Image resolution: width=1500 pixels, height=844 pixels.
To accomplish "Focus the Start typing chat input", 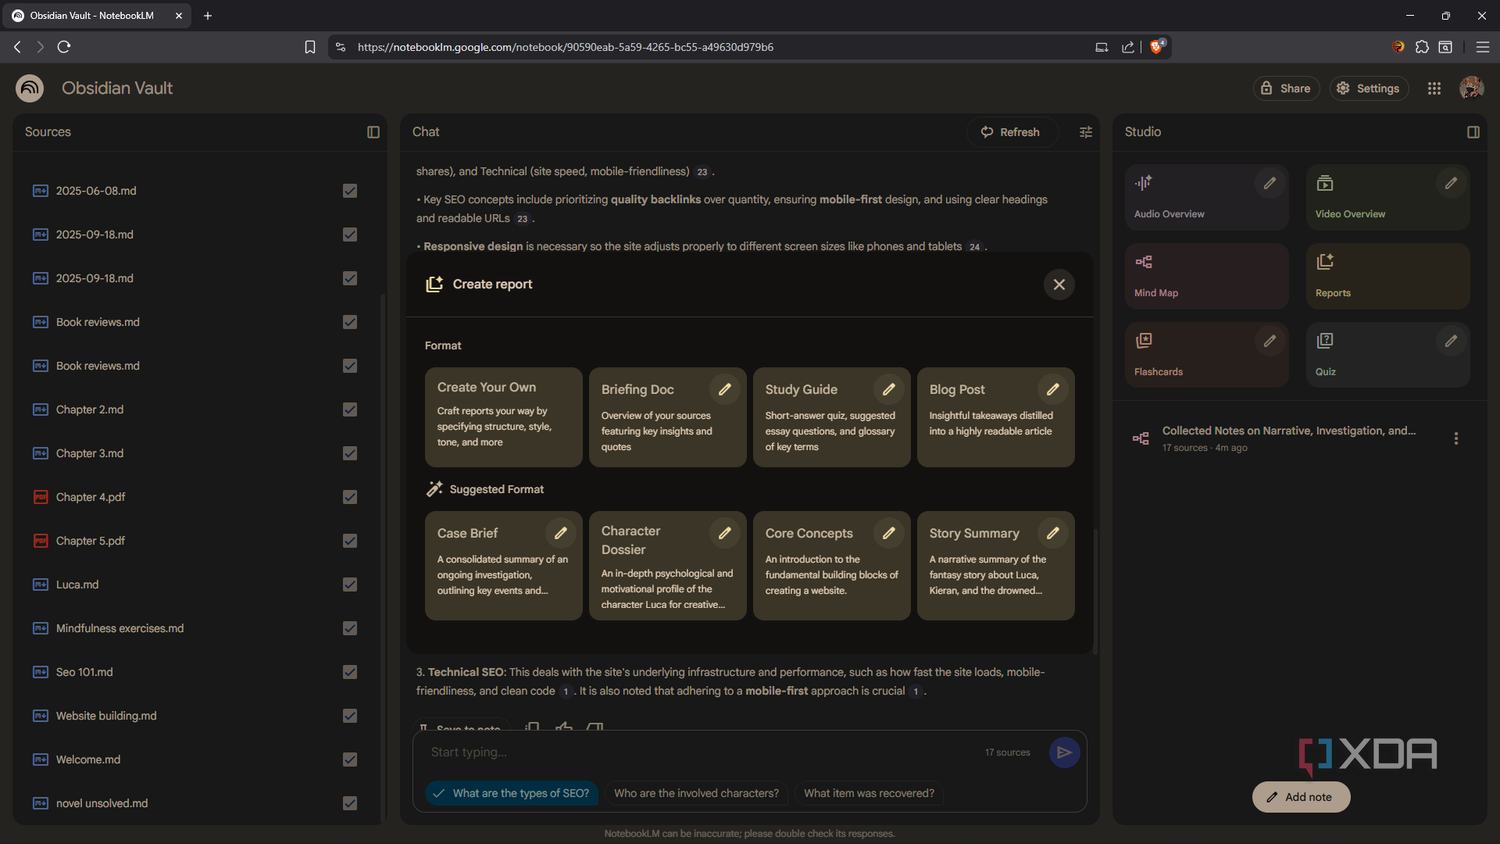I will coord(700,752).
